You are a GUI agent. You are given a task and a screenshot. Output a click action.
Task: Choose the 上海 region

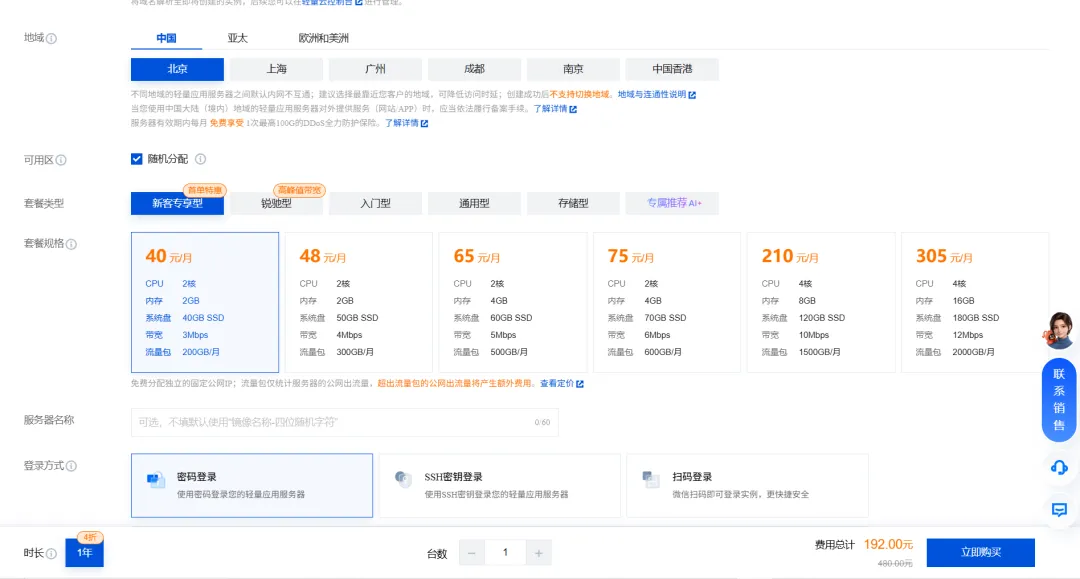[276, 69]
